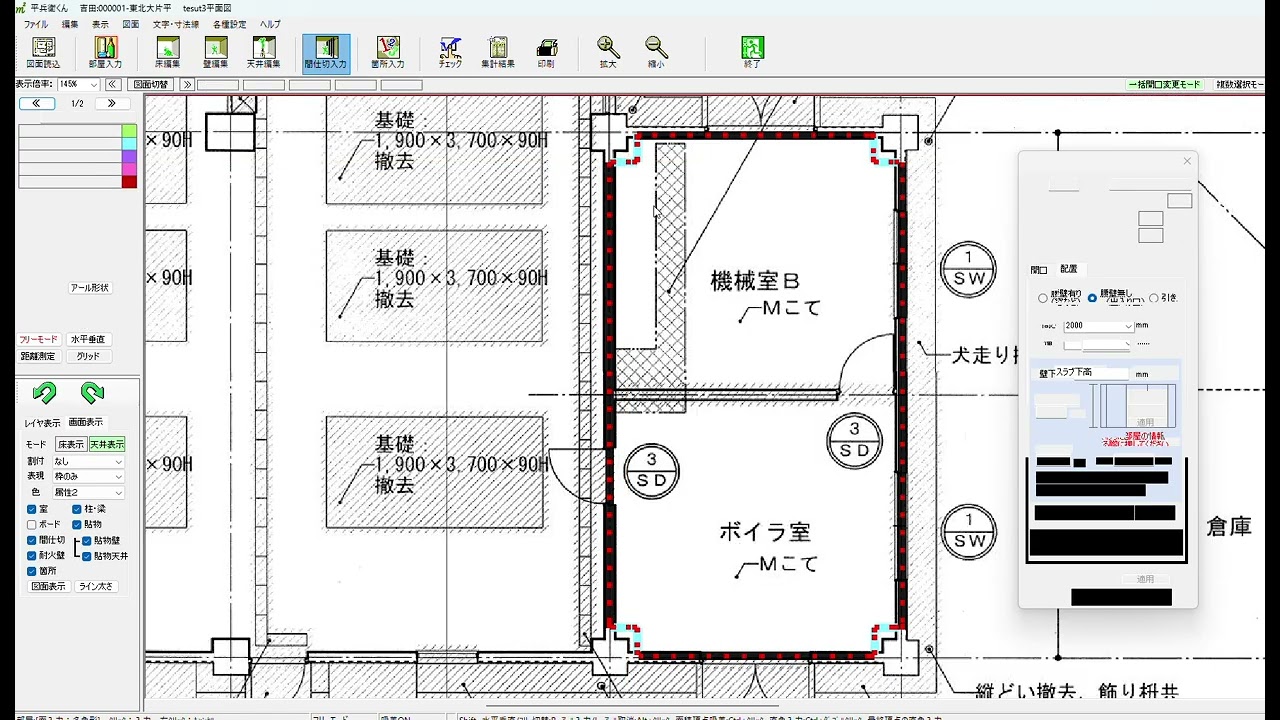Viewport: 1280px width, 720px height.
Task: Click the フリーモード button
Action: coord(39,340)
